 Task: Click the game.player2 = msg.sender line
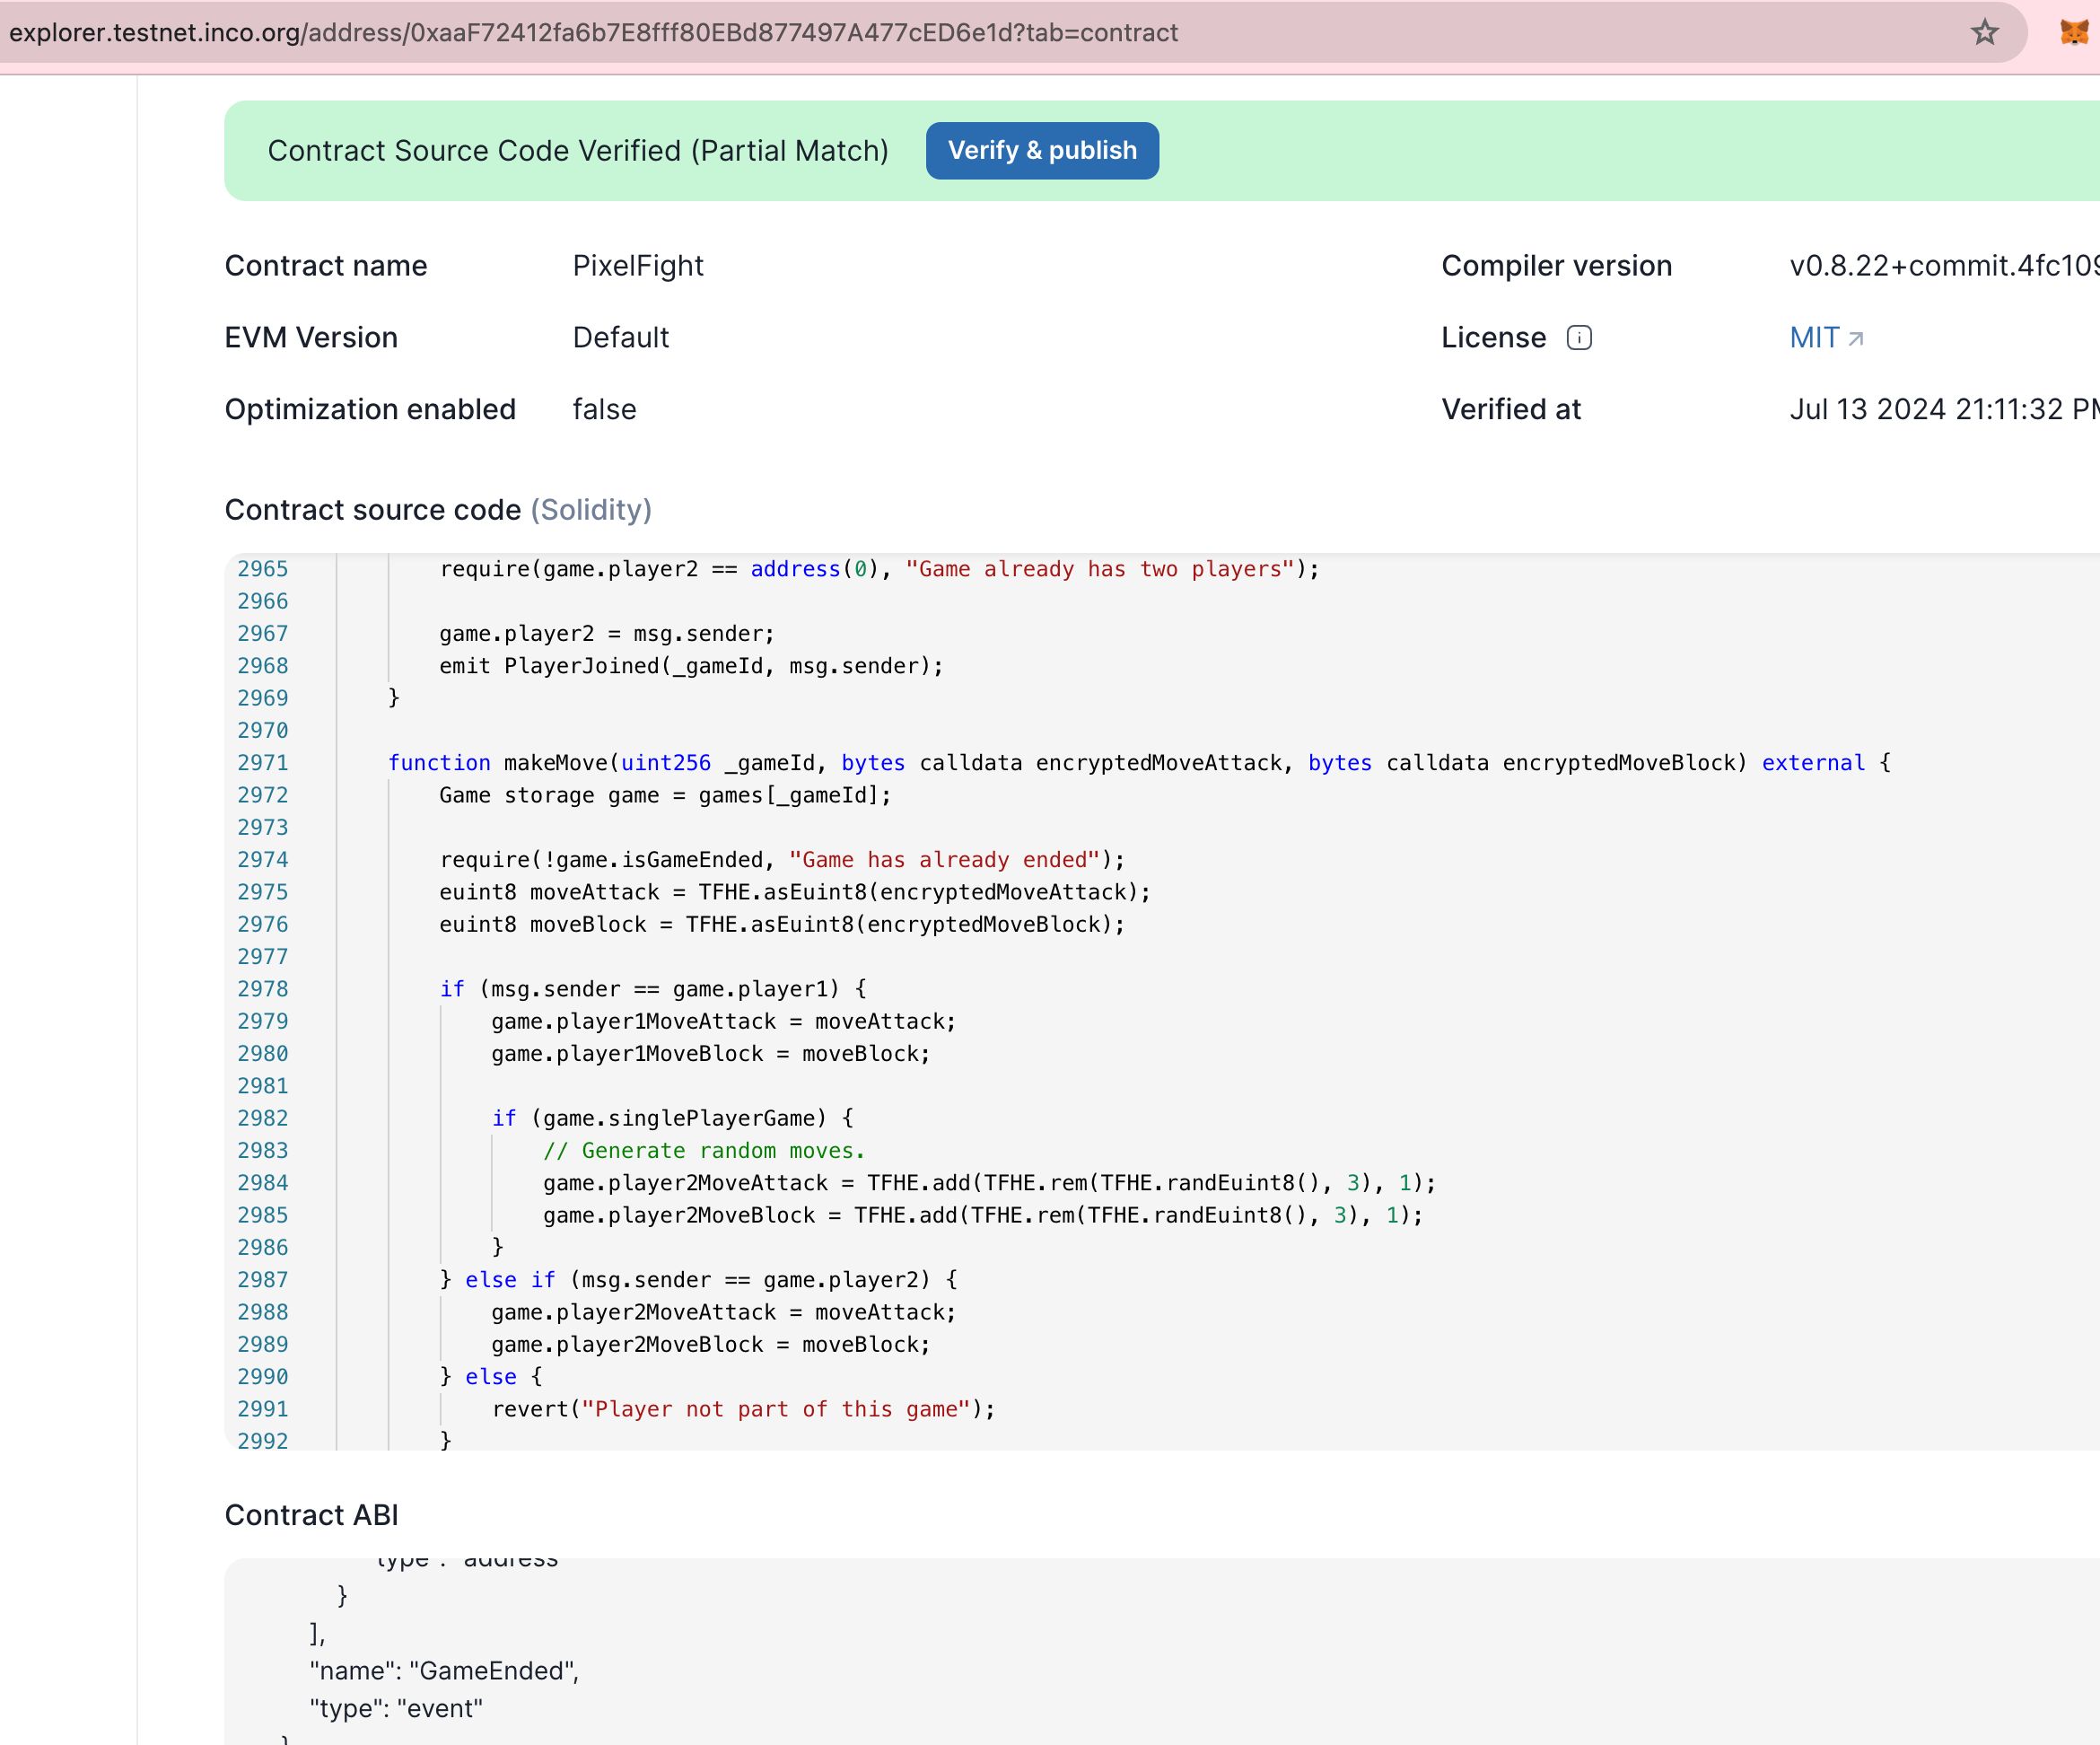pos(607,634)
